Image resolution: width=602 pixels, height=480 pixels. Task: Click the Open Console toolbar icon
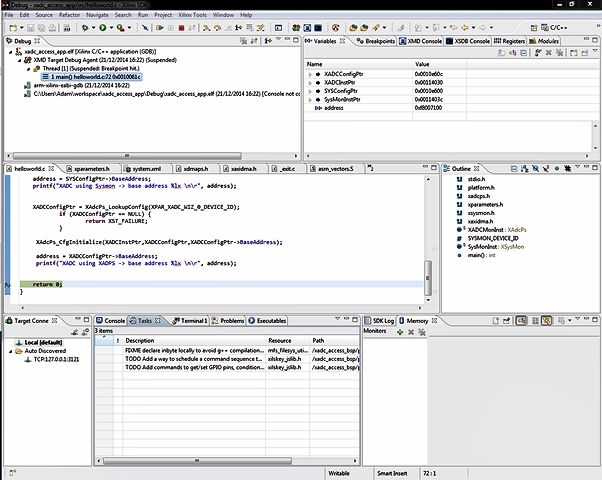[278, 28]
